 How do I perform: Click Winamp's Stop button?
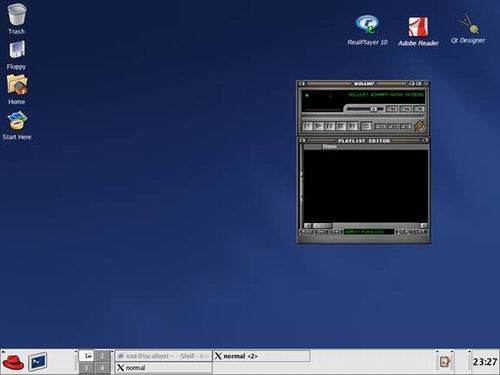coord(341,126)
